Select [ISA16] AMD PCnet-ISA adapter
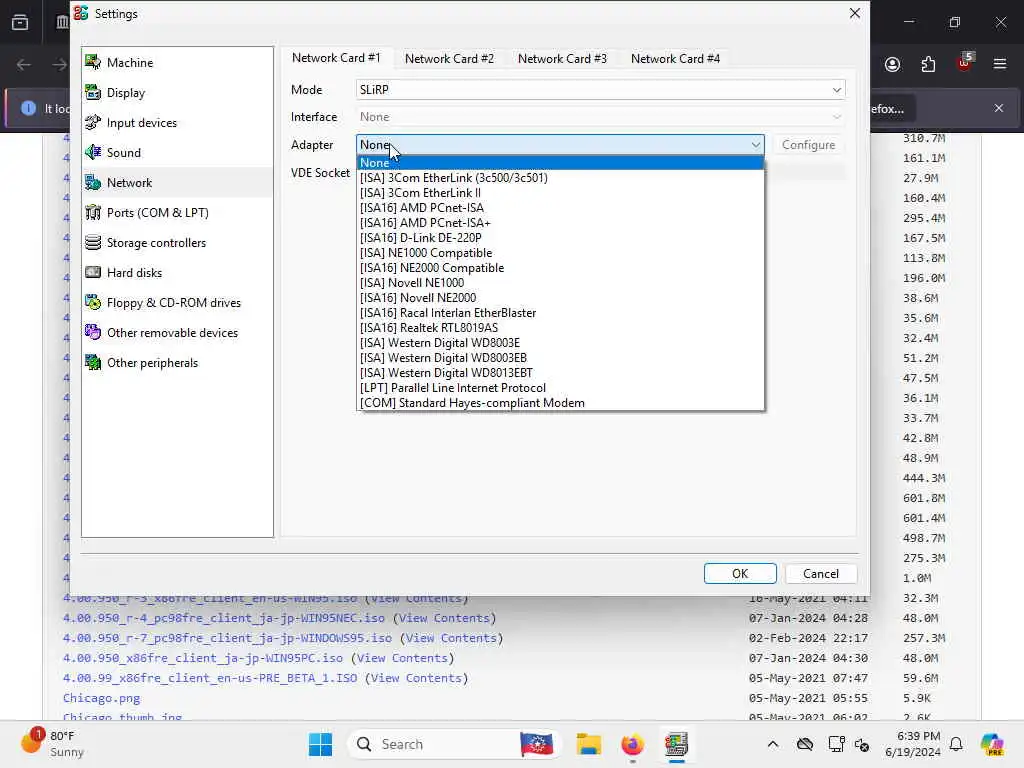Viewport: 1024px width, 768px height. 560,208
